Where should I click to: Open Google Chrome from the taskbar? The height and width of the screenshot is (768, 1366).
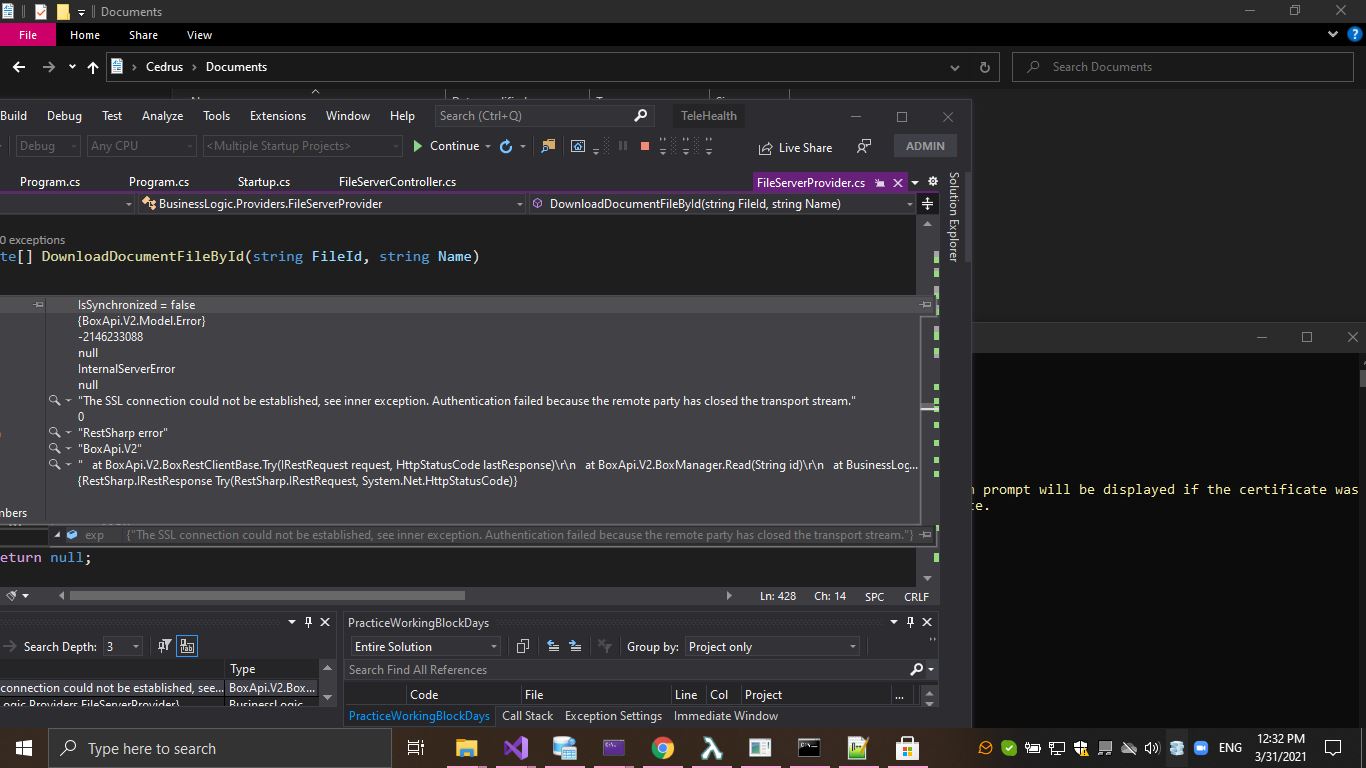[x=662, y=748]
